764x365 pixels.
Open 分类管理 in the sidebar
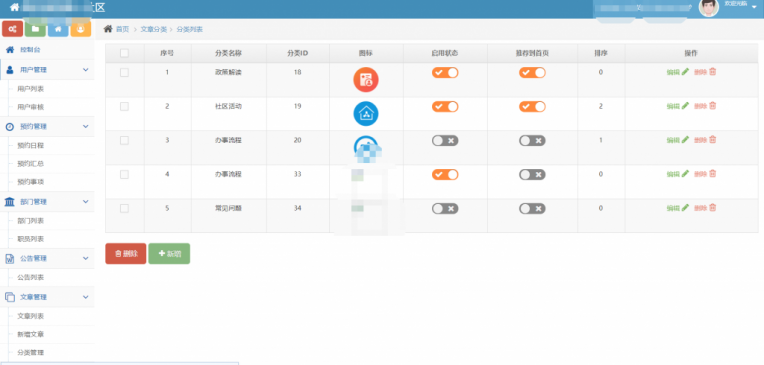[31, 352]
